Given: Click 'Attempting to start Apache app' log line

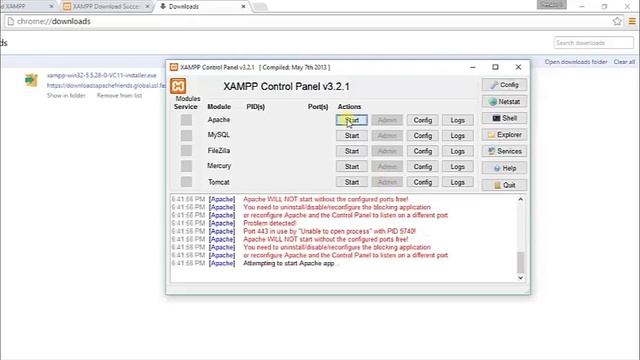Looking at the screenshot, I should click(x=291, y=263).
